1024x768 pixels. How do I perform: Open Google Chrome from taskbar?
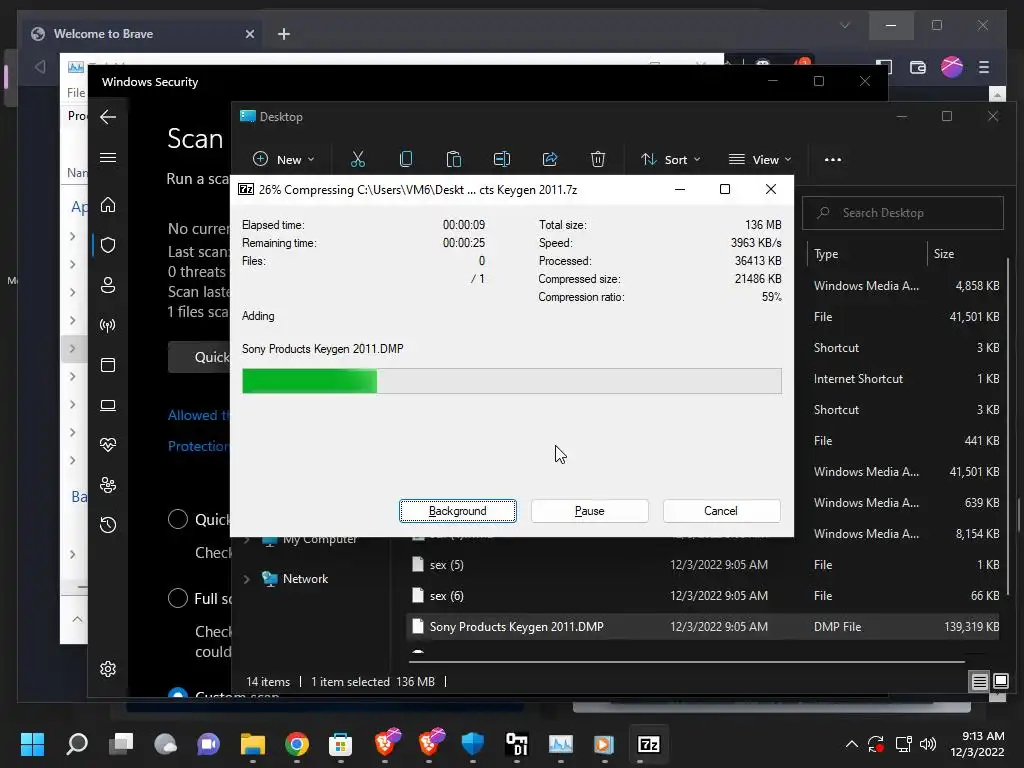click(x=296, y=744)
